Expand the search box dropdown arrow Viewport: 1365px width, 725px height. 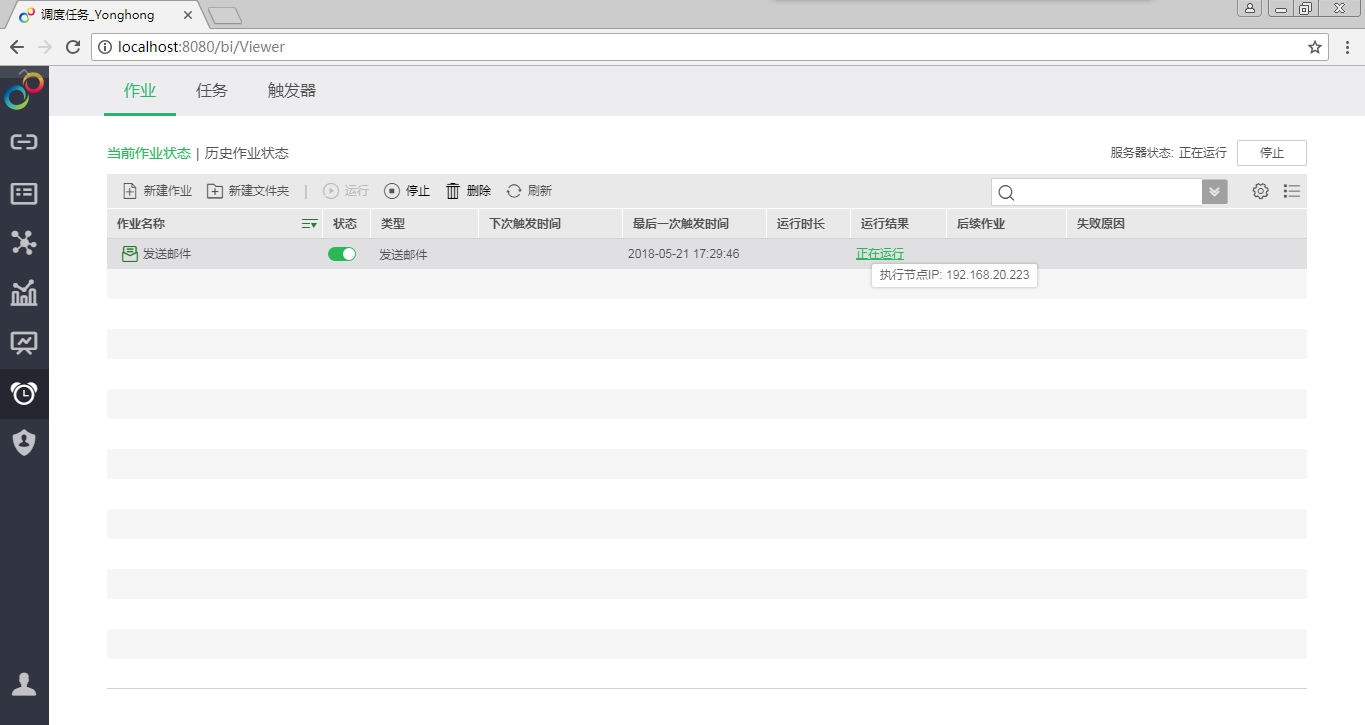(x=1214, y=192)
